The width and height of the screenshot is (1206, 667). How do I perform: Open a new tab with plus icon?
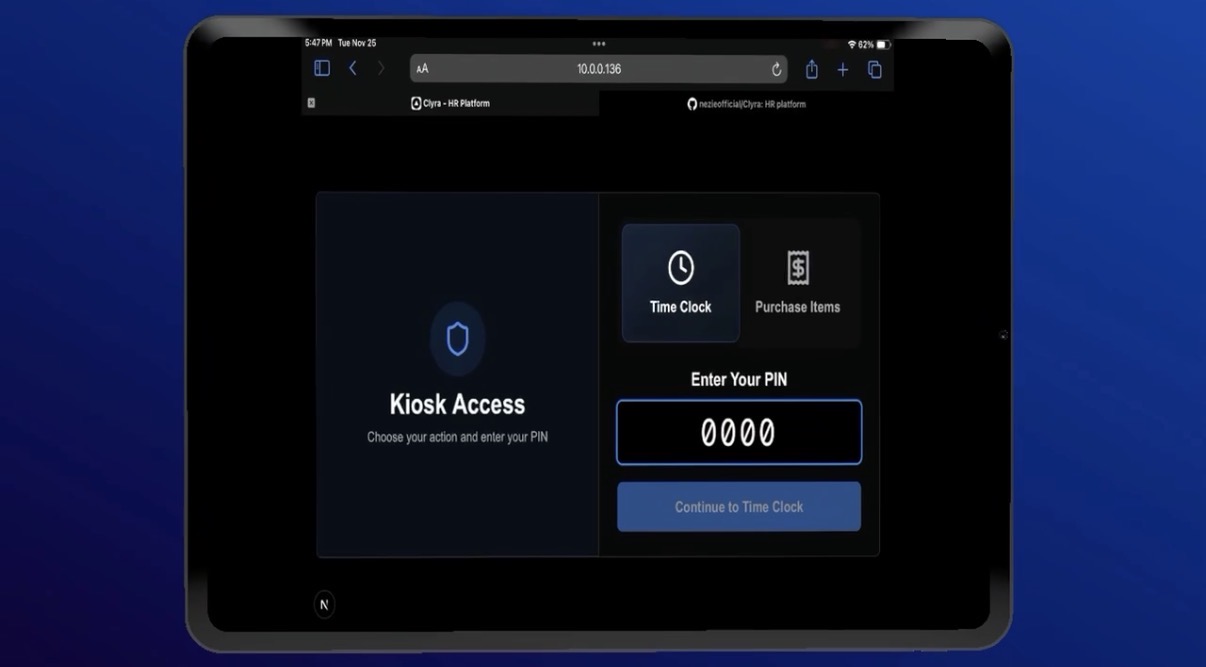843,69
